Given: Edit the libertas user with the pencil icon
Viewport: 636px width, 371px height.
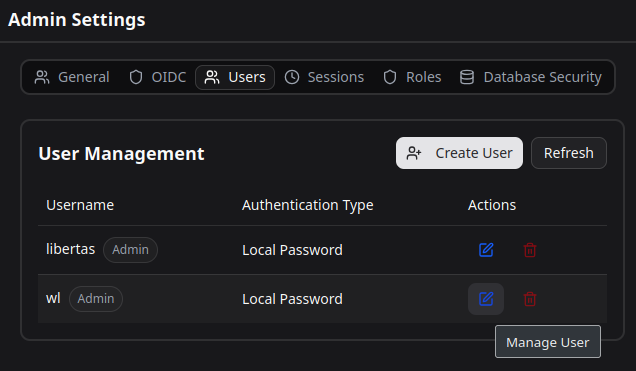Looking at the screenshot, I should (x=486, y=250).
